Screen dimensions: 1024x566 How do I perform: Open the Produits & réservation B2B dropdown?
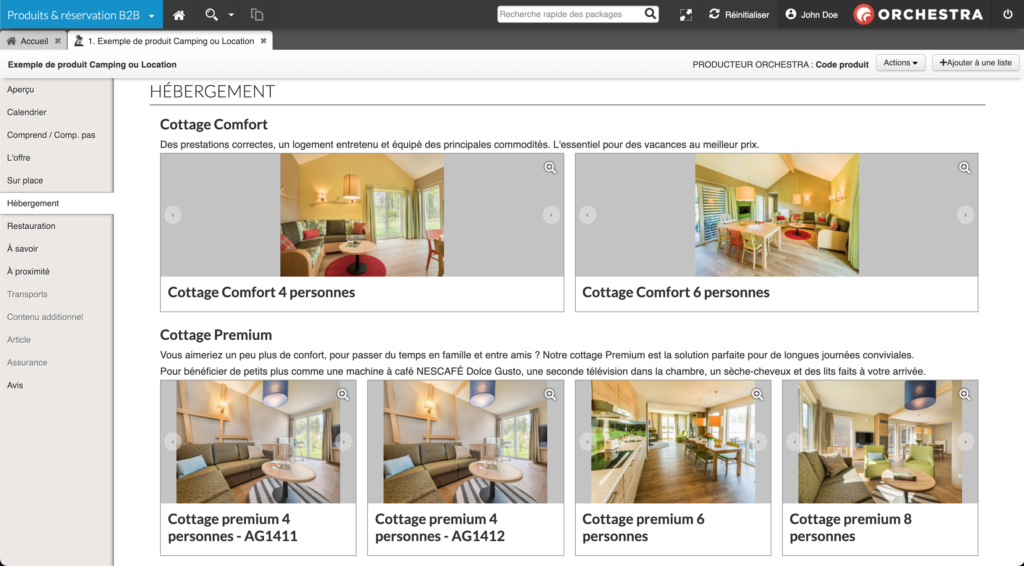[x=81, y=15]
